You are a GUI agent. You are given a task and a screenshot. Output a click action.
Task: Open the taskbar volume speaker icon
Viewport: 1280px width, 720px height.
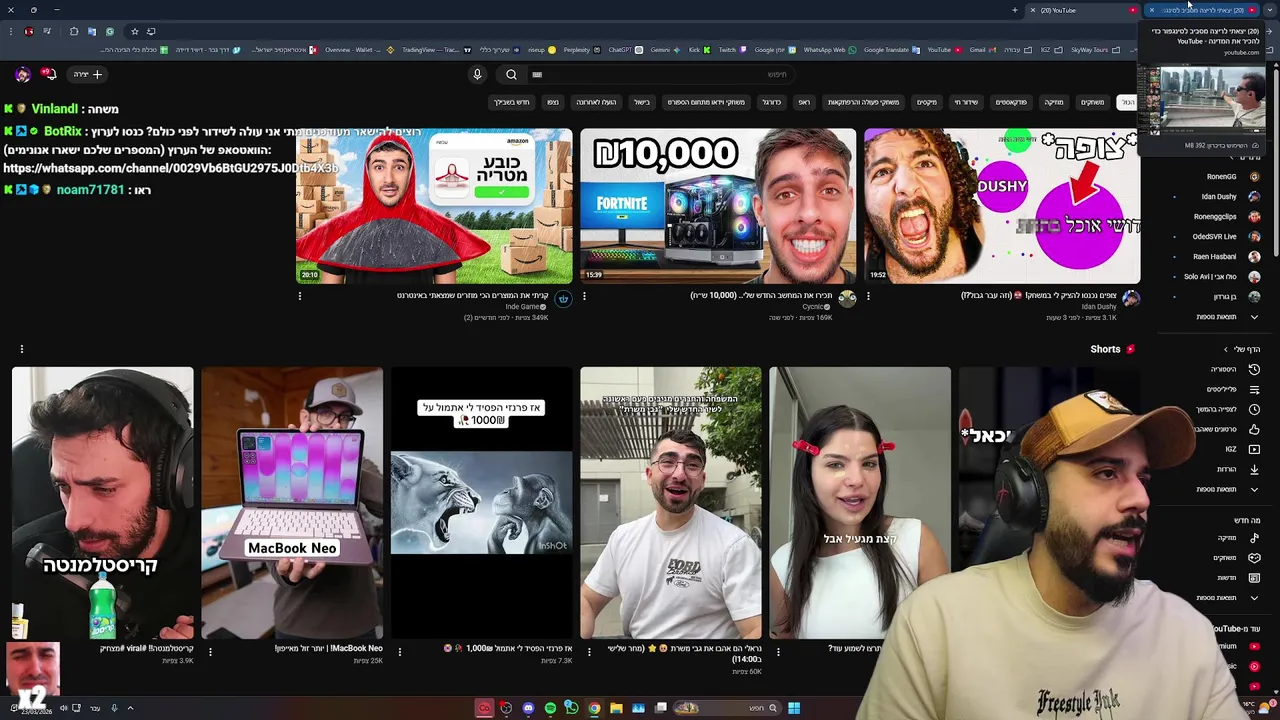[x=63, y=708]
